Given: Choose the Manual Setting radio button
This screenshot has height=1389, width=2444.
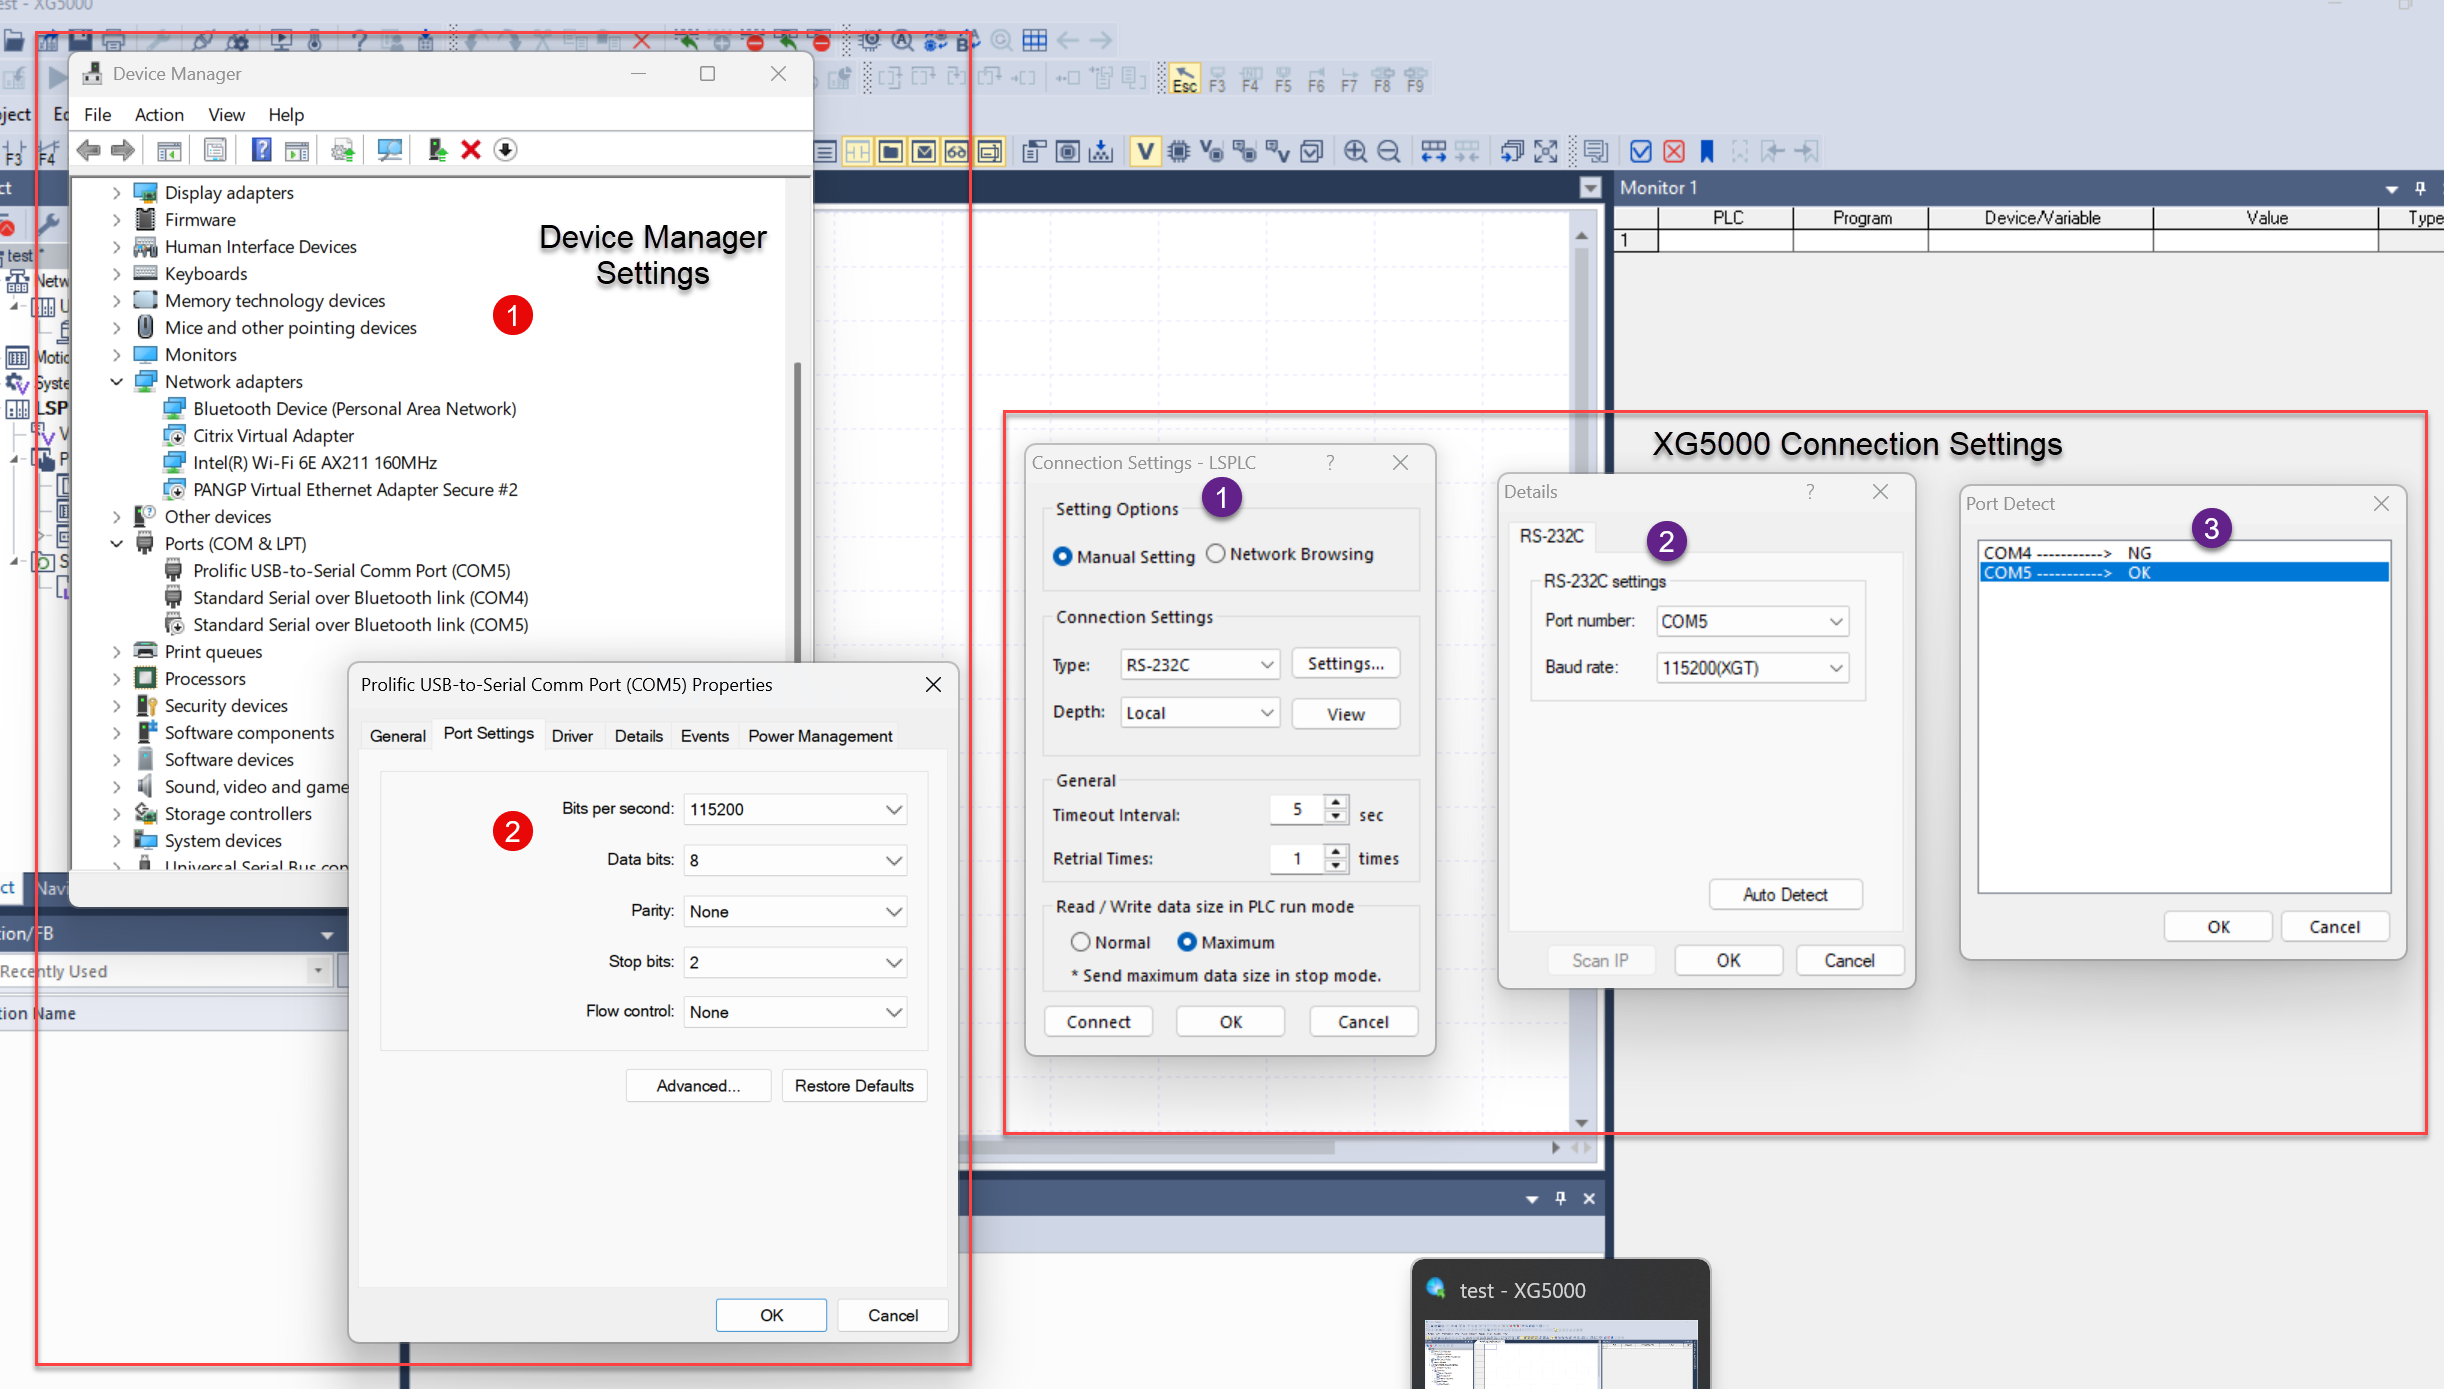Looking at the screenshot, I should [1063, 556].
